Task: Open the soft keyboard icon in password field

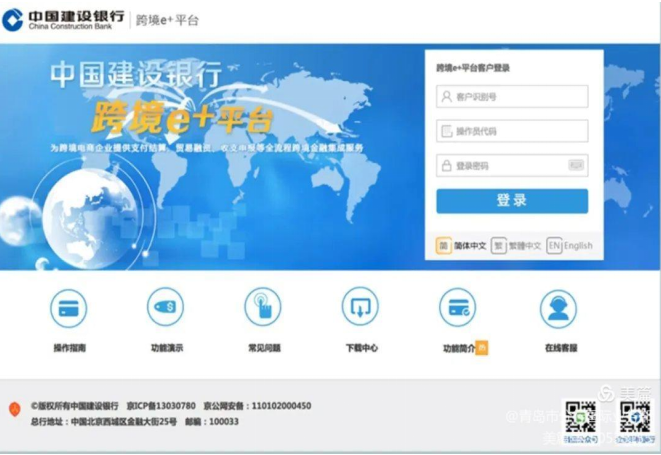Action: point(576,165)
